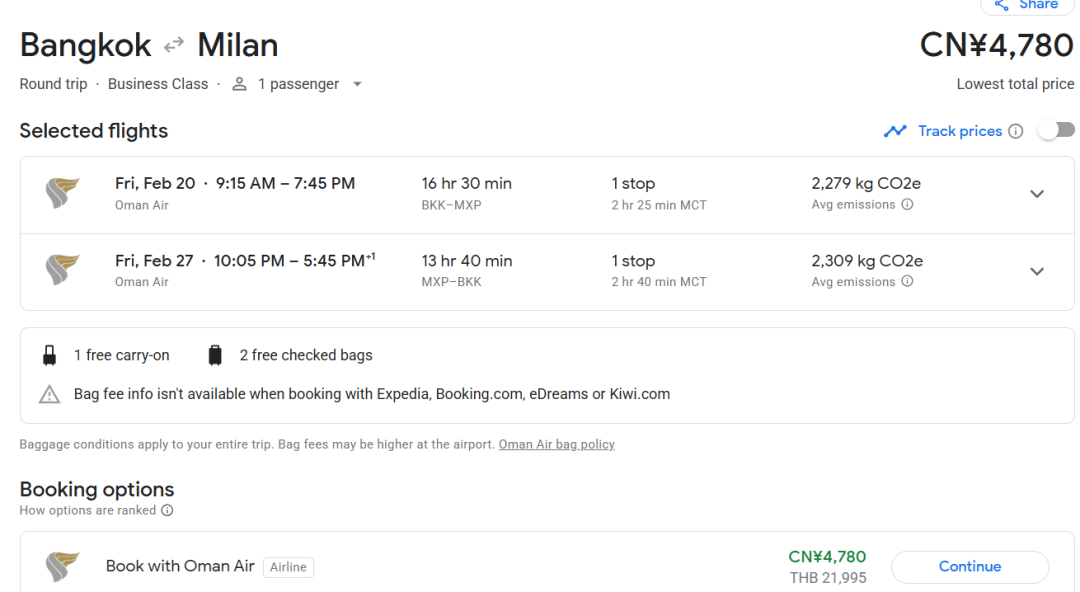
Task: Click the checked bags suitcase icon
Action: [215, 355]
